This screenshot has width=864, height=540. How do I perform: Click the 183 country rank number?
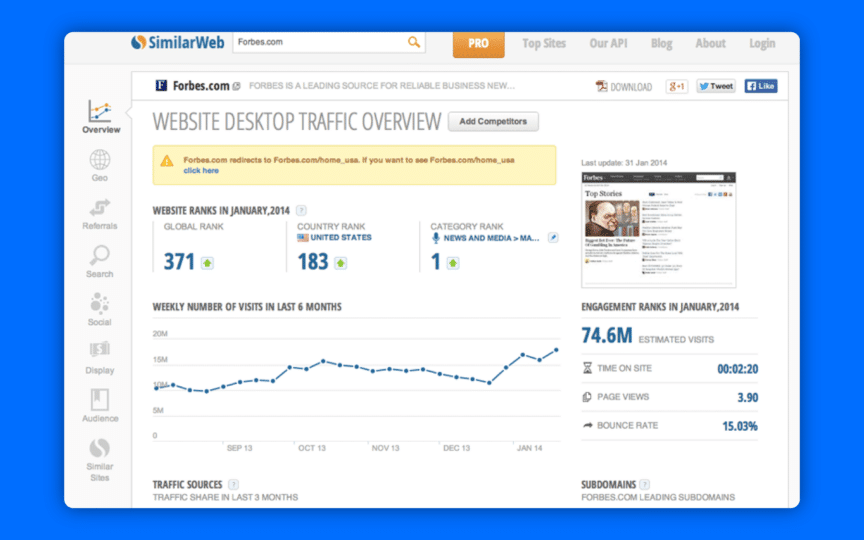coord(313,262)
